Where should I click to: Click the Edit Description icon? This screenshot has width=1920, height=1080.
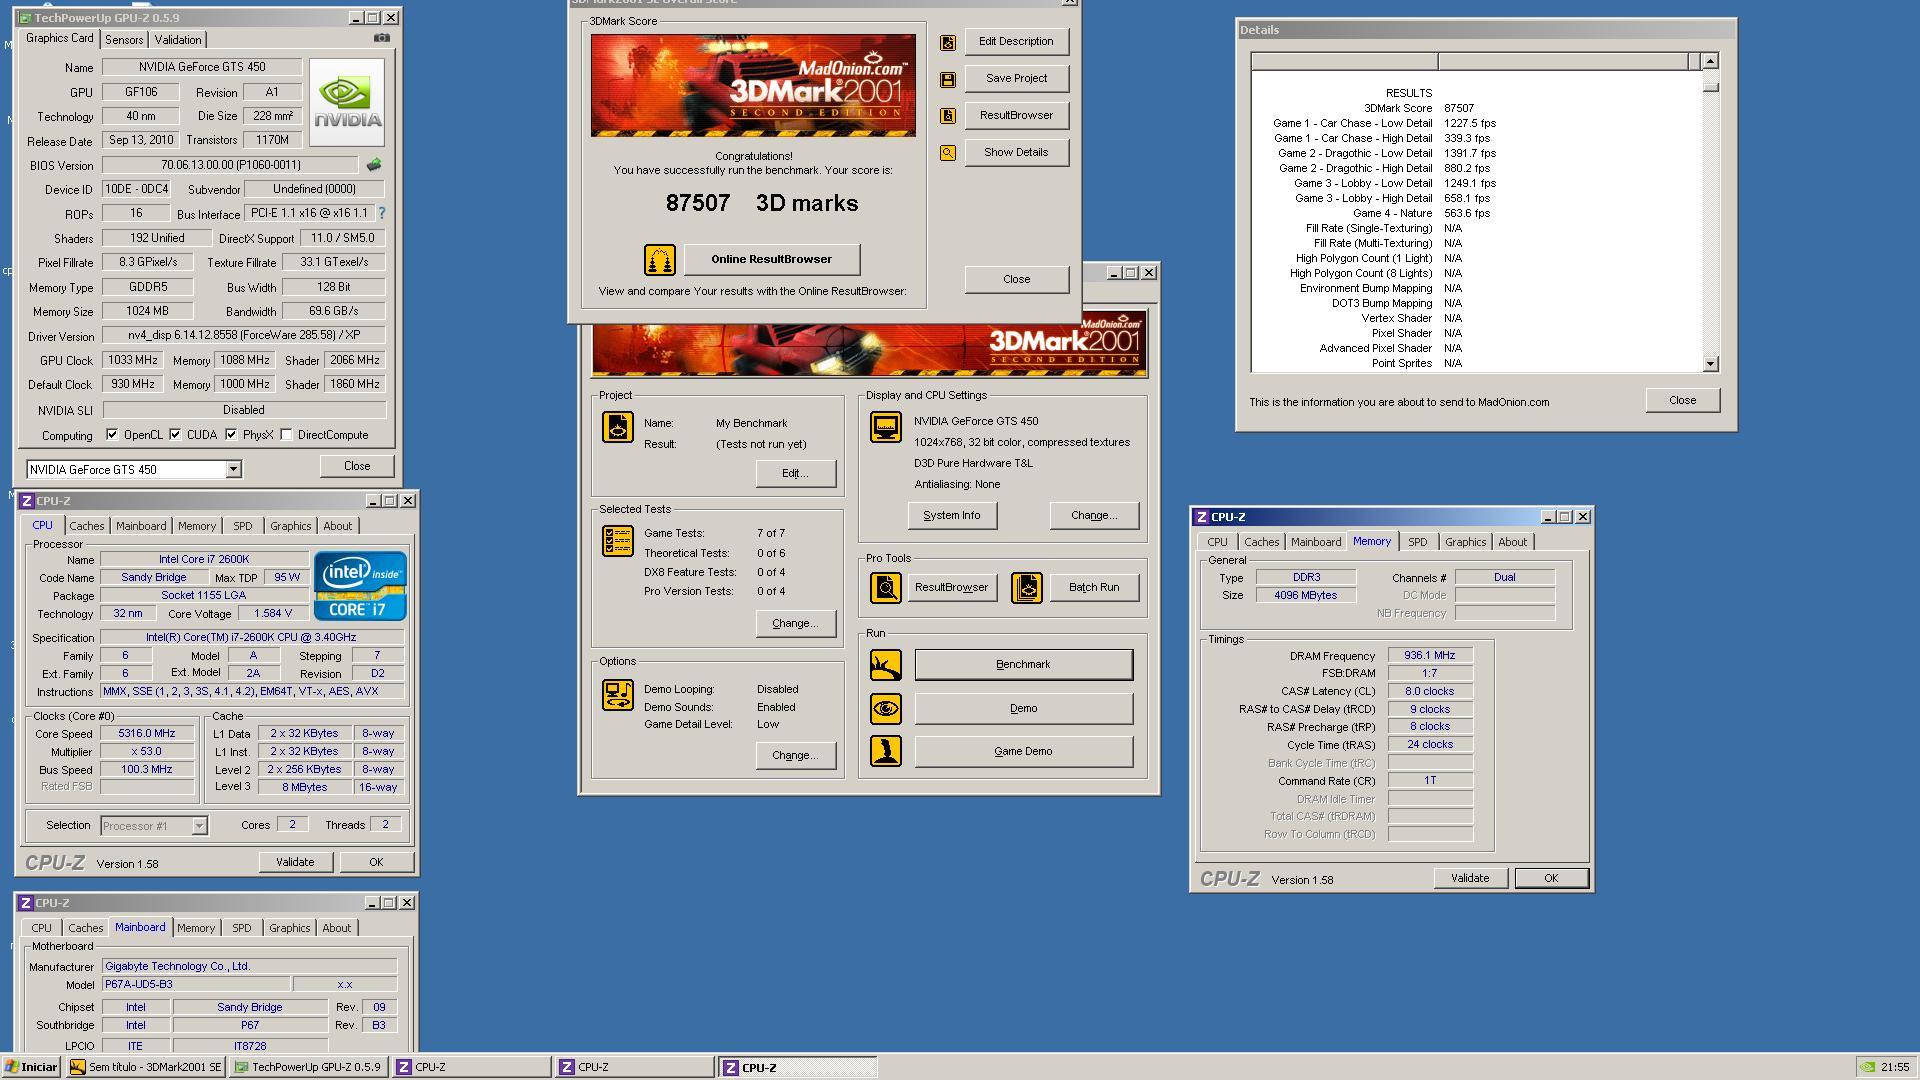948,42
